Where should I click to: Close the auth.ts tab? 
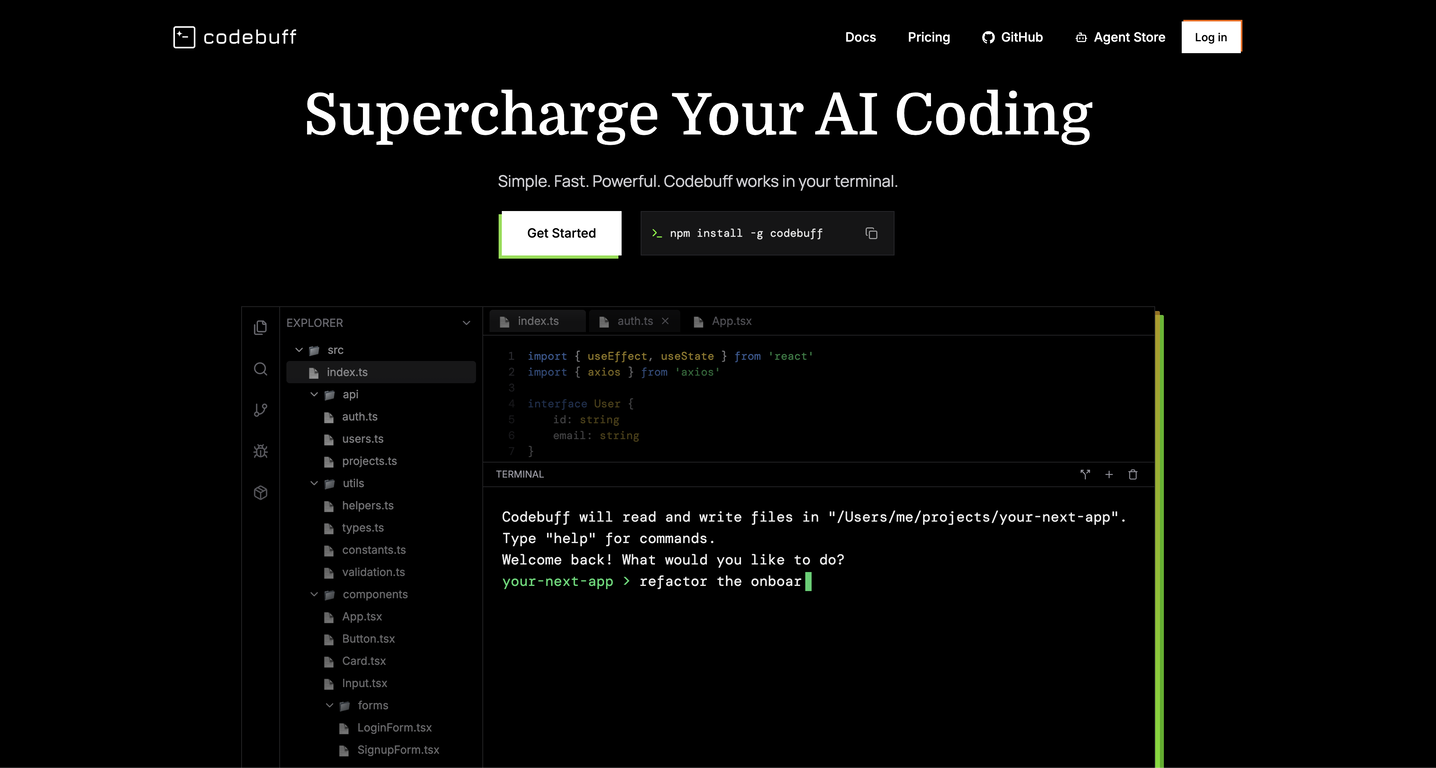point(665,321)
